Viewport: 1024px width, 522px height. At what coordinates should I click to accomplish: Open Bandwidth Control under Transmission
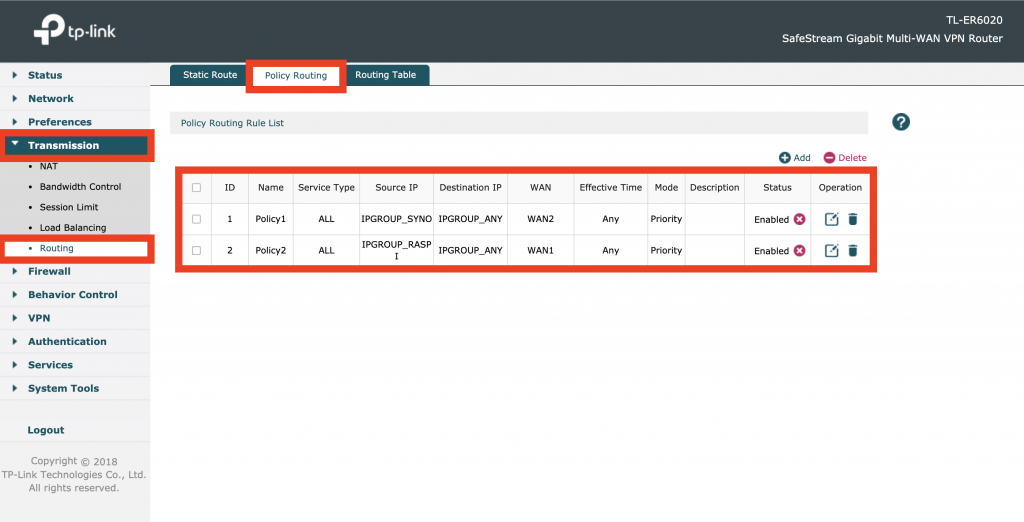(x=80, y=187)
